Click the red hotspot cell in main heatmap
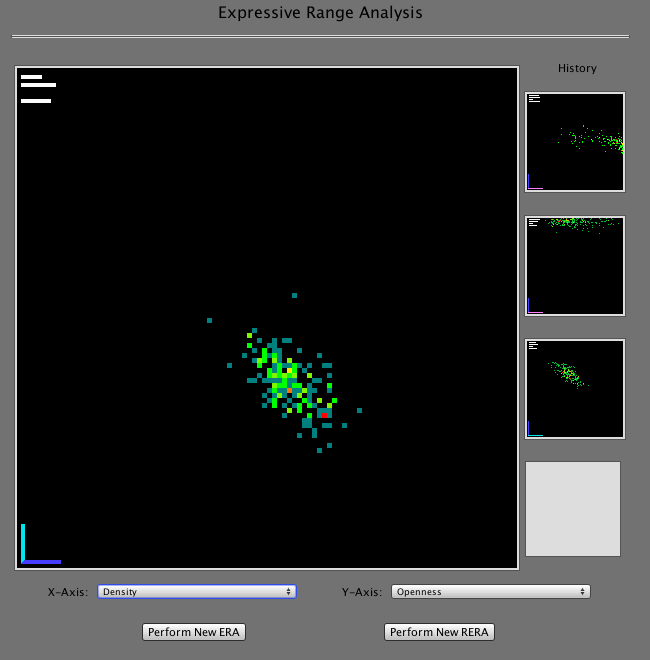Viewport: 650px width, 660px height. (x=324, y=415)
